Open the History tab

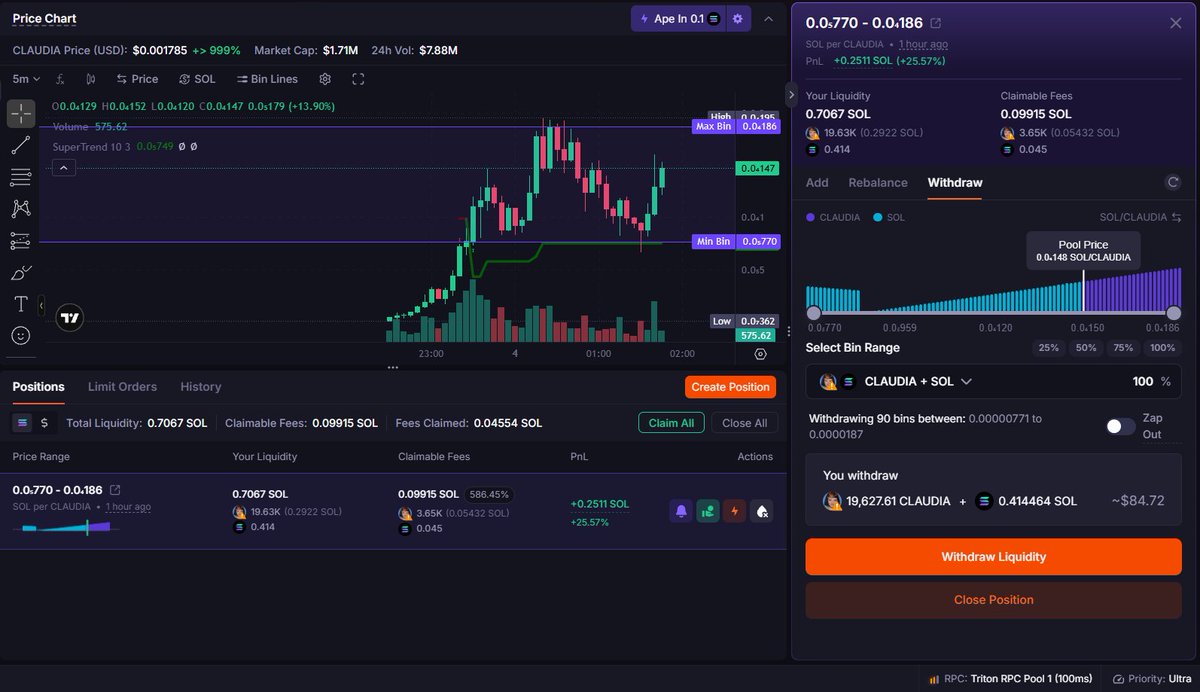(x=201, y=387)
